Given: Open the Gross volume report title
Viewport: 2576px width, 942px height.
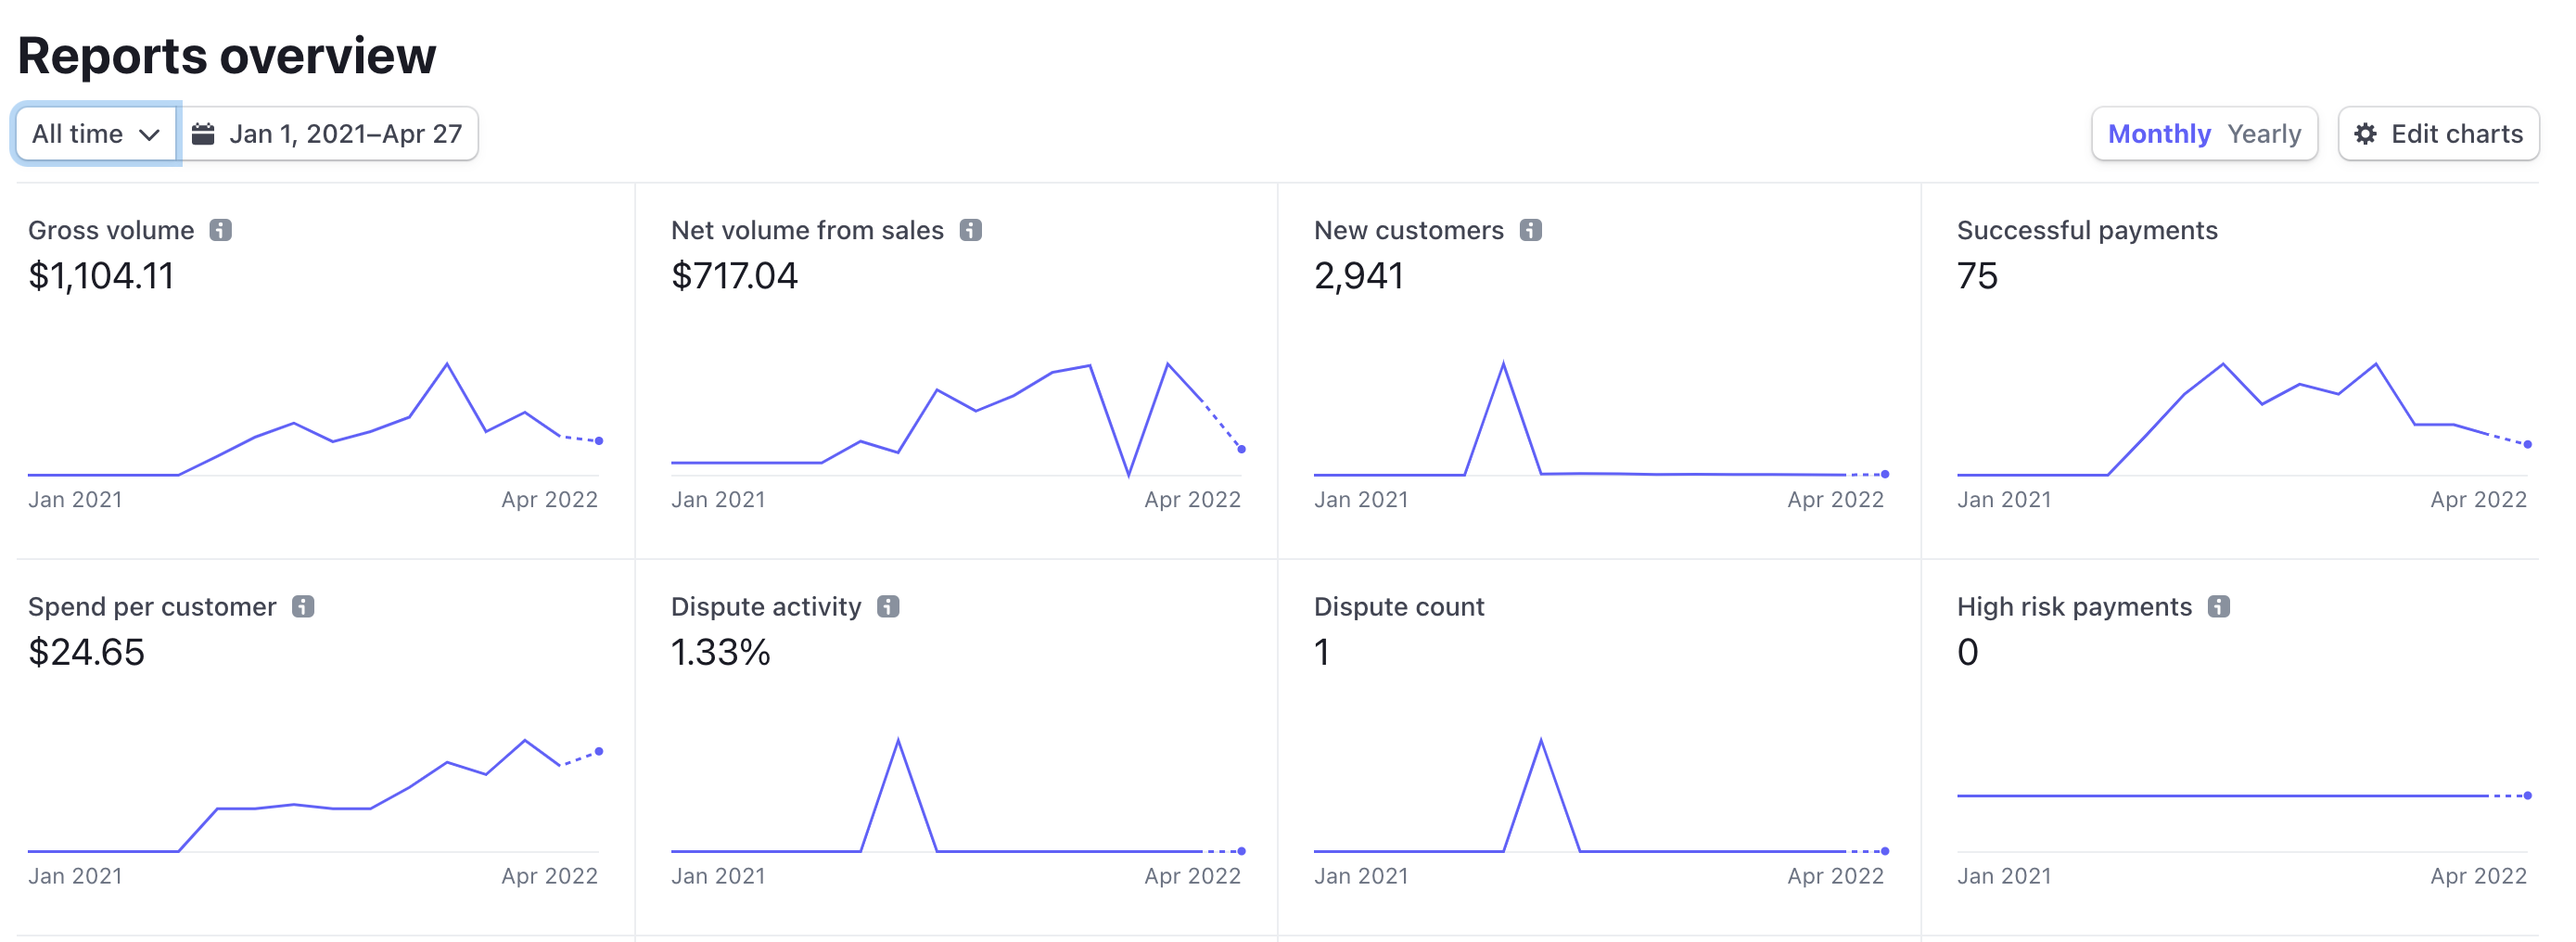Looking at the screenshot, I should tap(111, 230).
